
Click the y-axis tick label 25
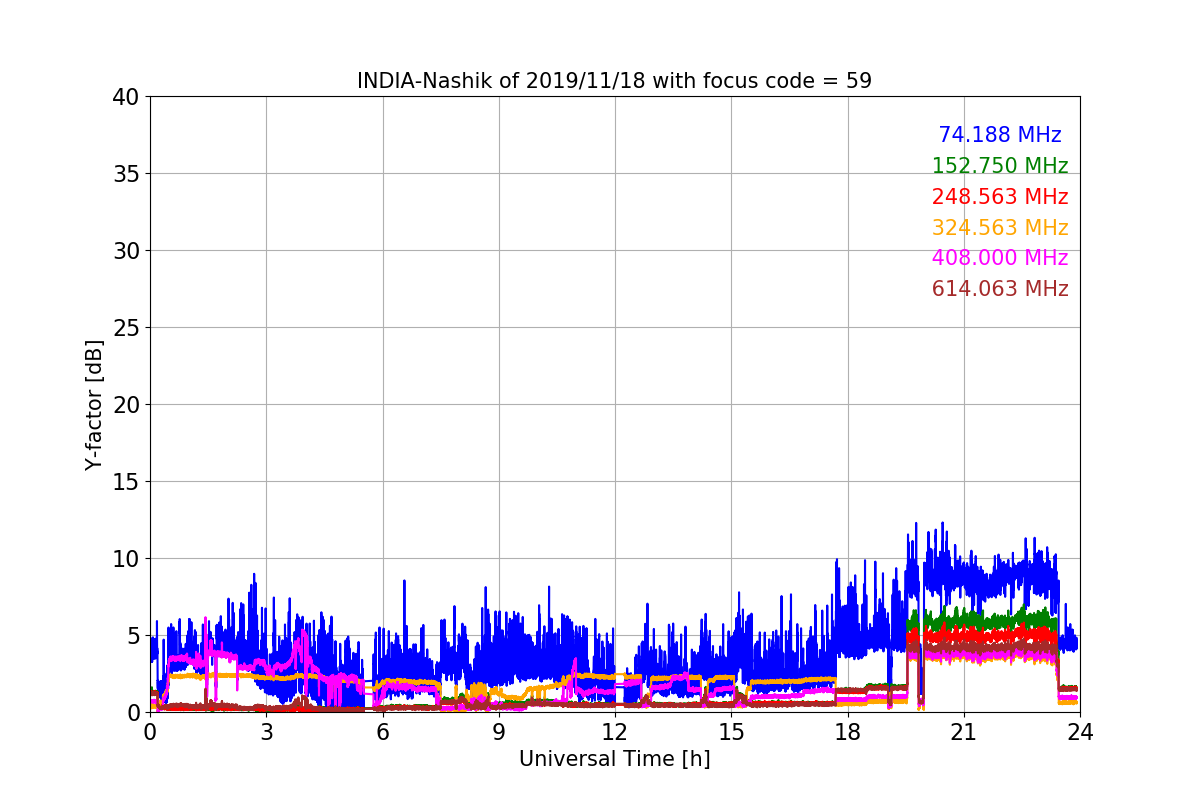[125, 328]
